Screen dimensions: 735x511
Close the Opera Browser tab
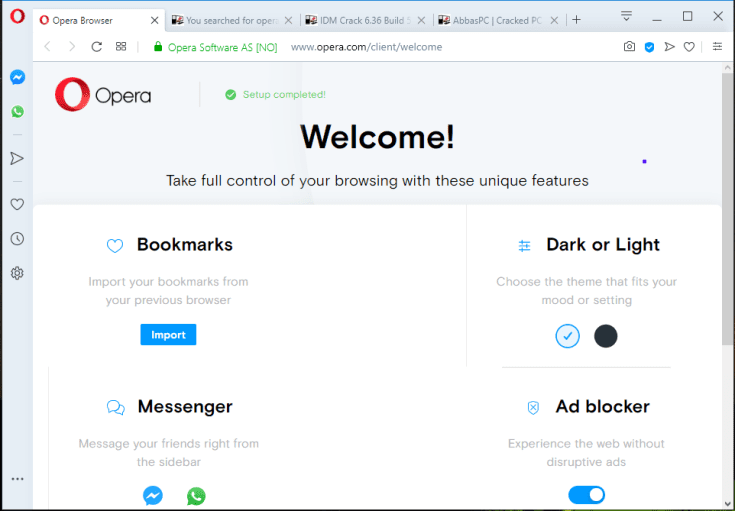(x=154, y=21)
